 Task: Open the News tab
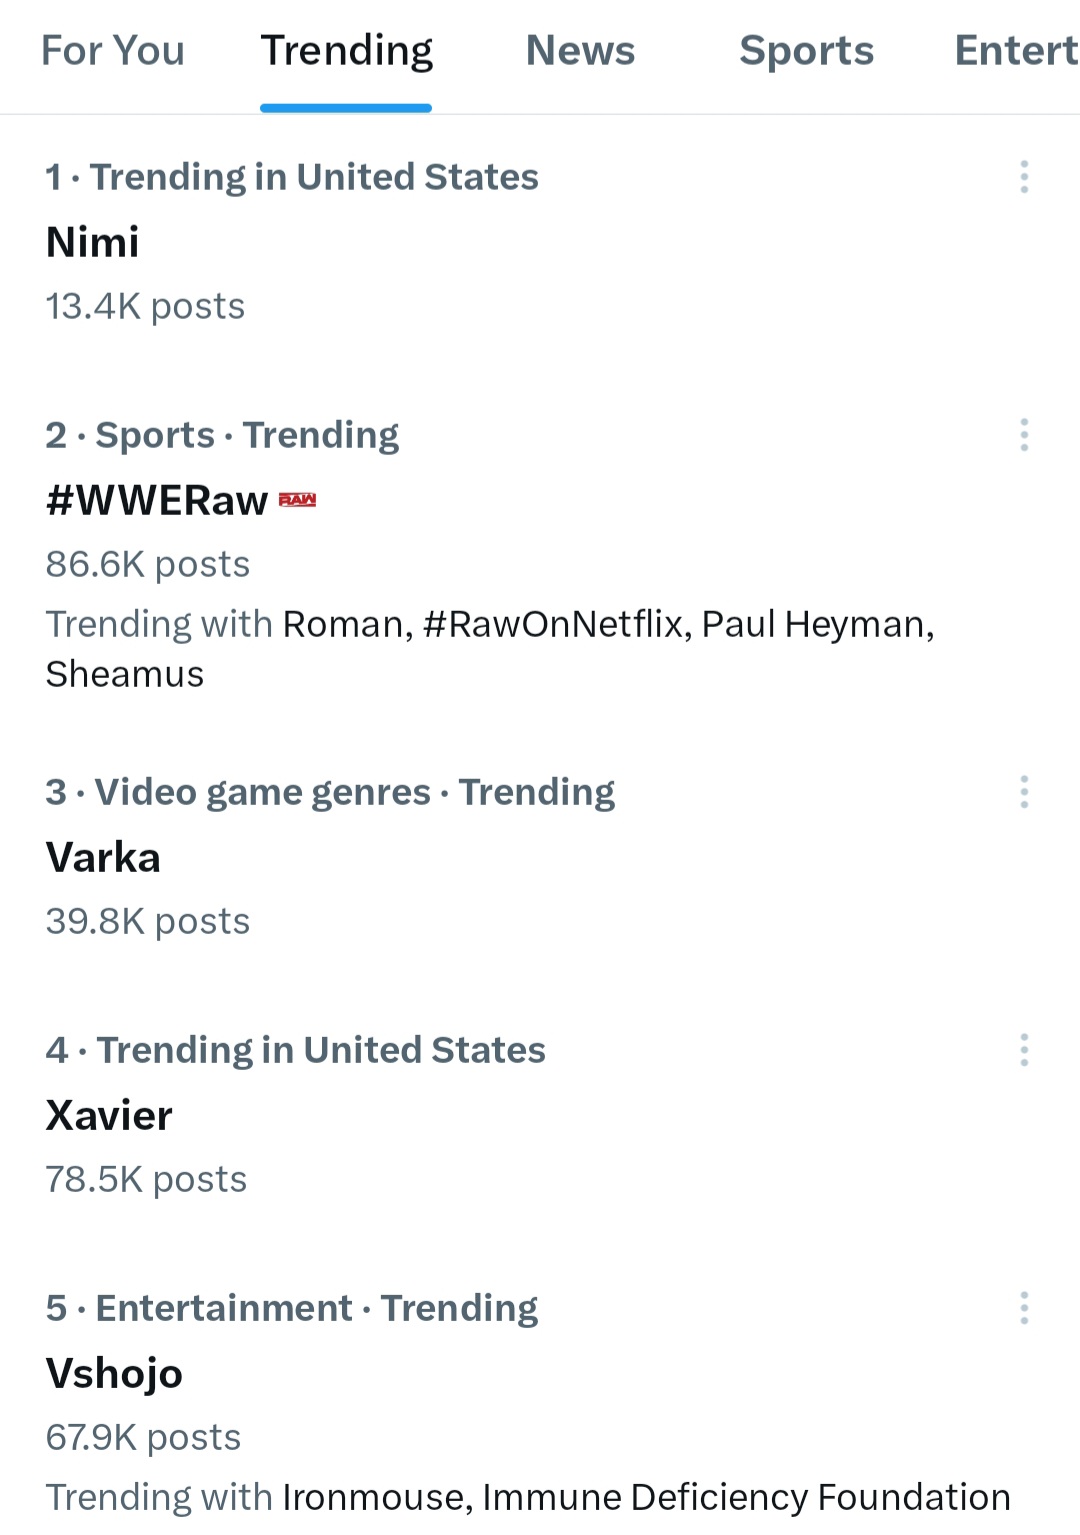click(580, 51)
